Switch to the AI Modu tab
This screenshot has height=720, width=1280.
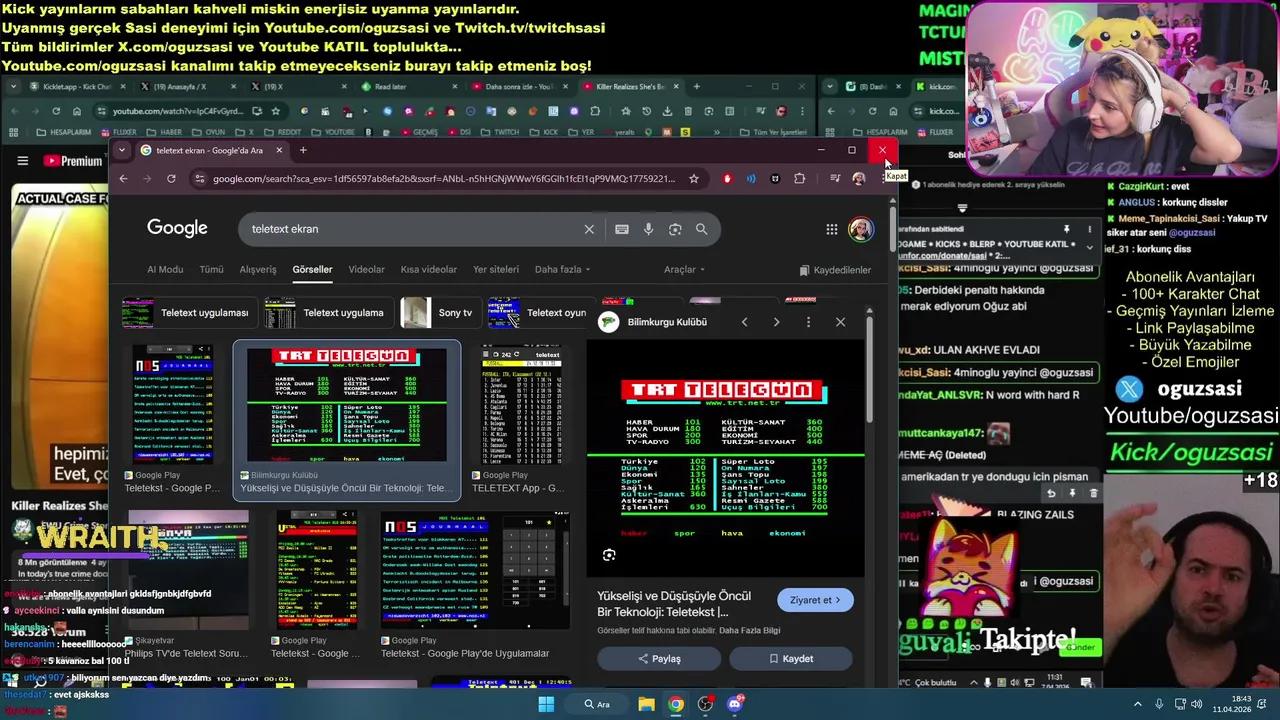[x=165, y=269]
